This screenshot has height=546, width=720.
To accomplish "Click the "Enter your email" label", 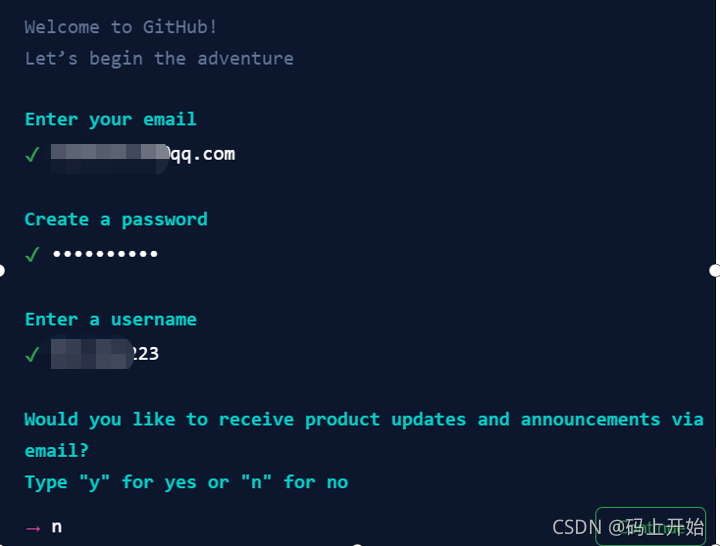I will (111, 119).
